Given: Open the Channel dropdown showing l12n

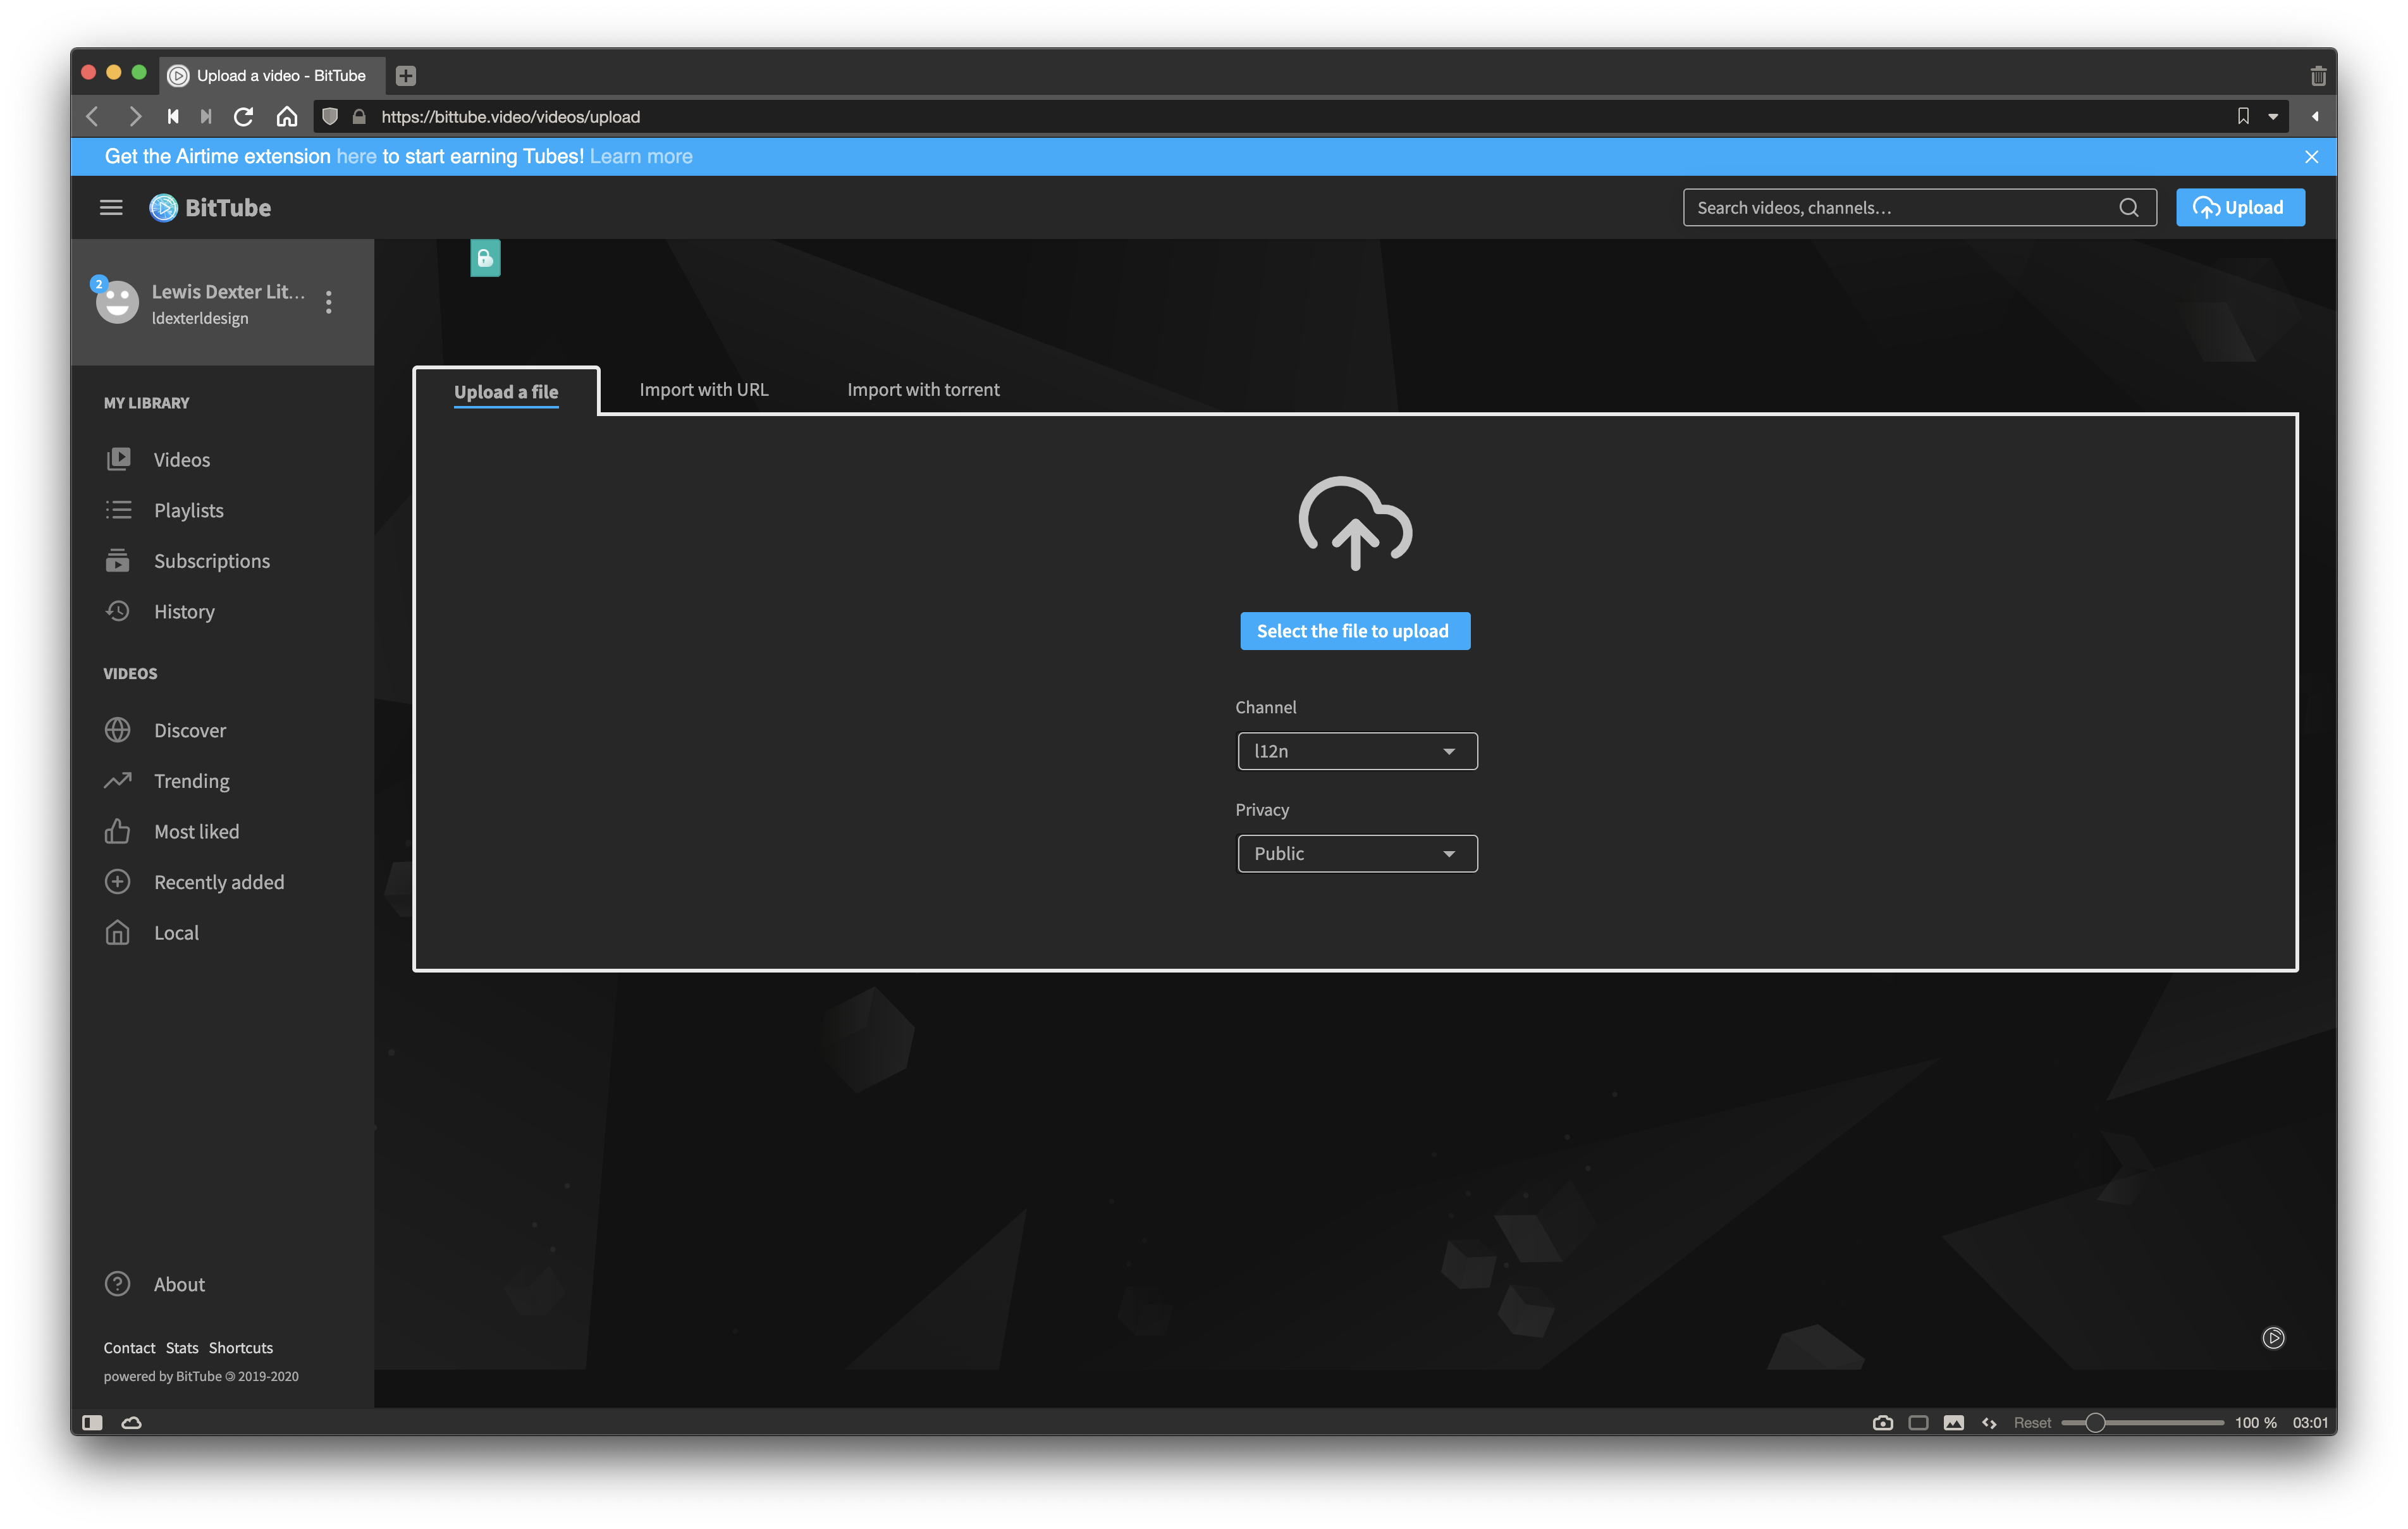Looking at the screenshot, I should click(x=1356, y=750).
